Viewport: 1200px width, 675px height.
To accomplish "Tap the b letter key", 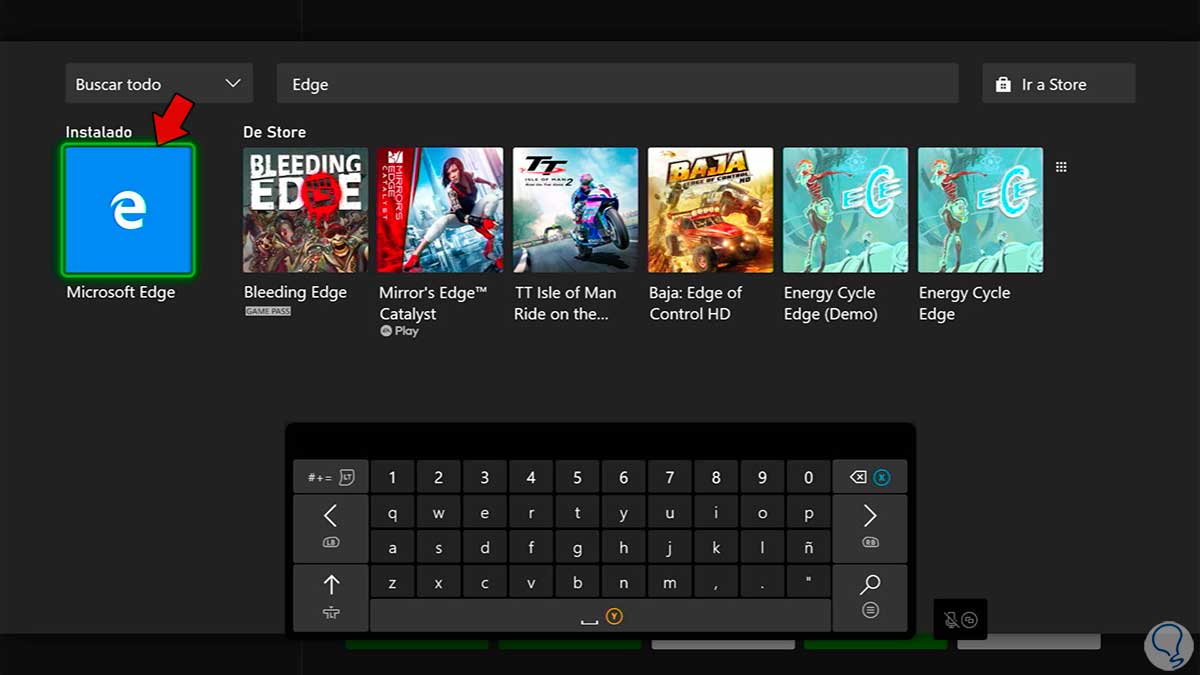I will tap(577, 582).
